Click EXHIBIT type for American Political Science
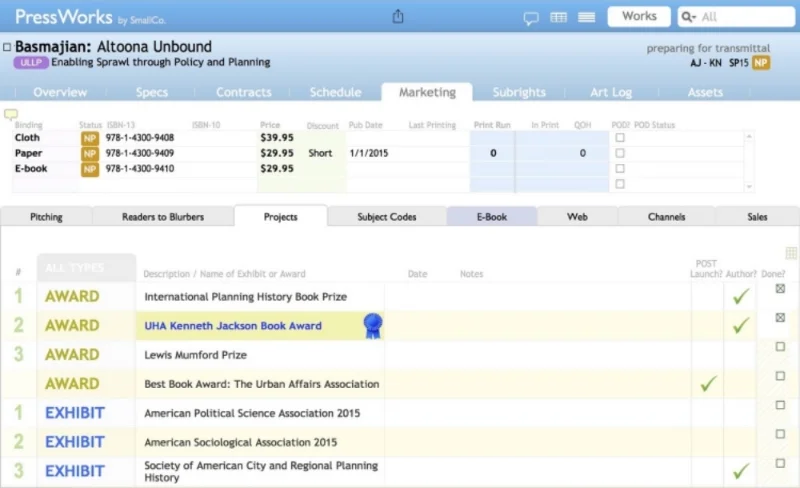Screen dimensions: 800x488 point(75,413)
